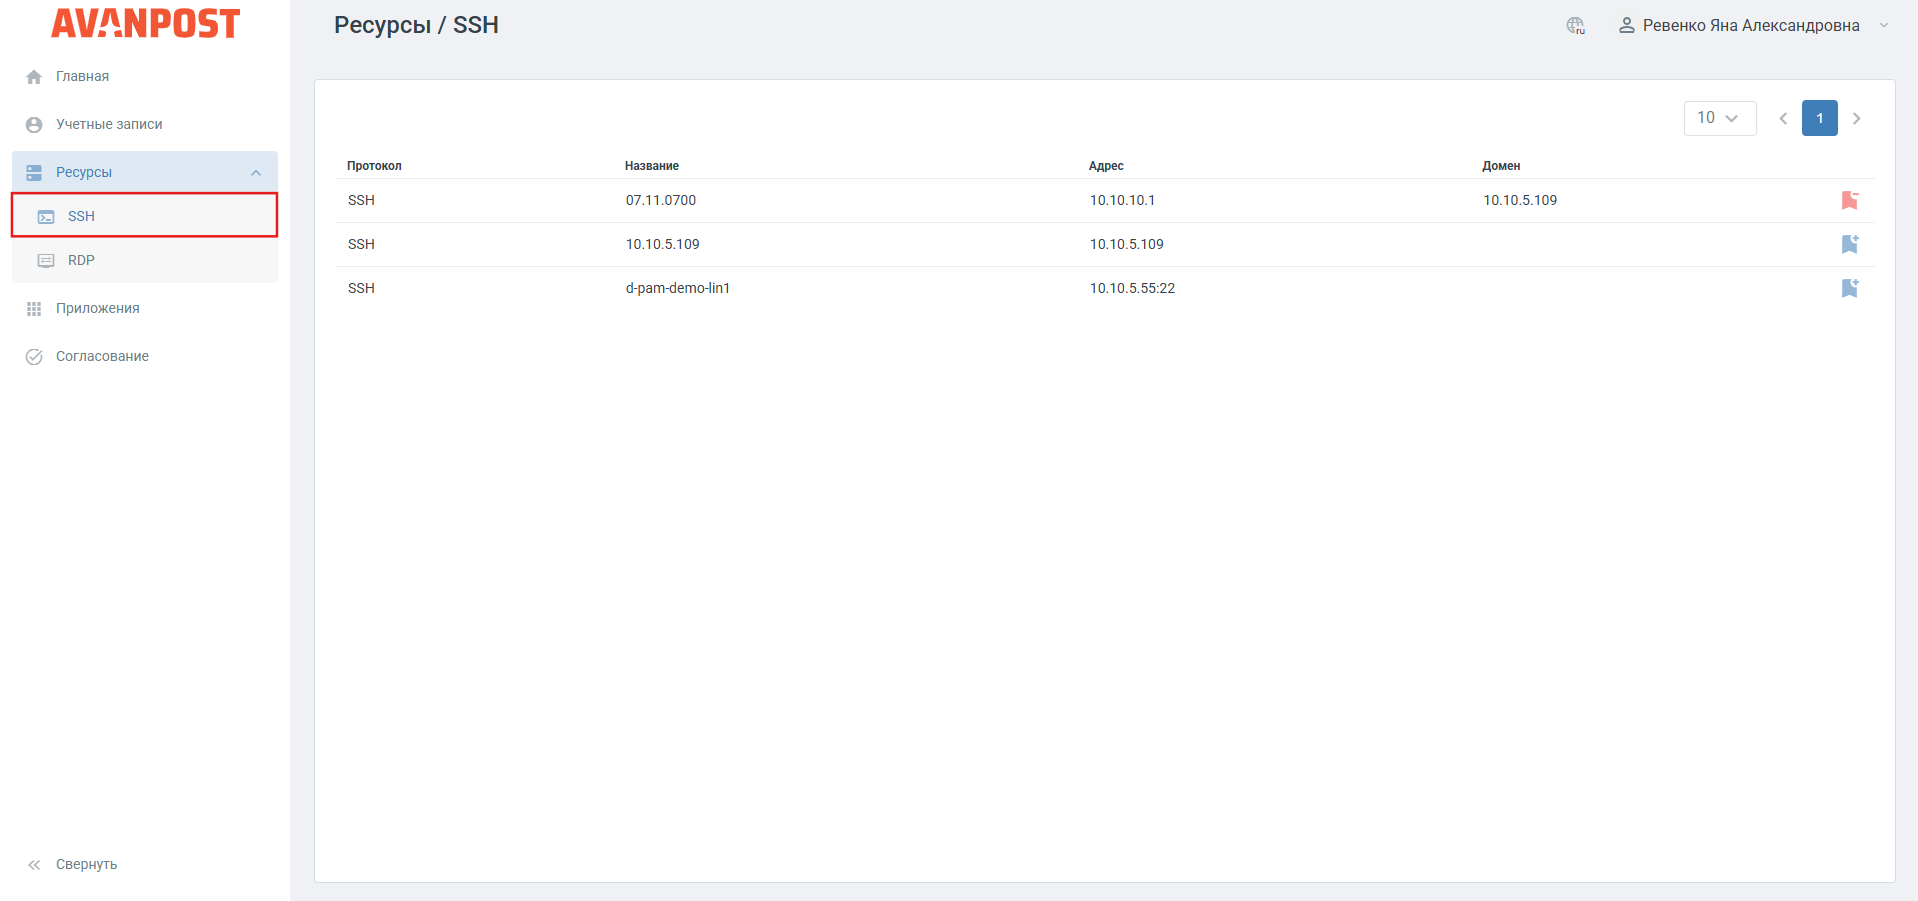Click the user profile icon
This screenshot has width=1918, height=901.
(x=1627, y=25)
